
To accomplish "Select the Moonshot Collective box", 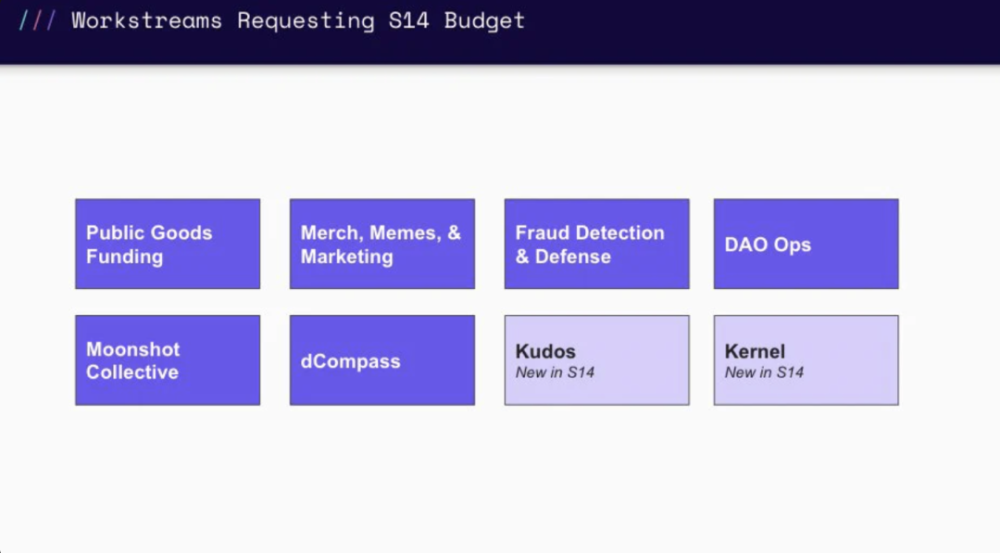I will pos(168,360).
